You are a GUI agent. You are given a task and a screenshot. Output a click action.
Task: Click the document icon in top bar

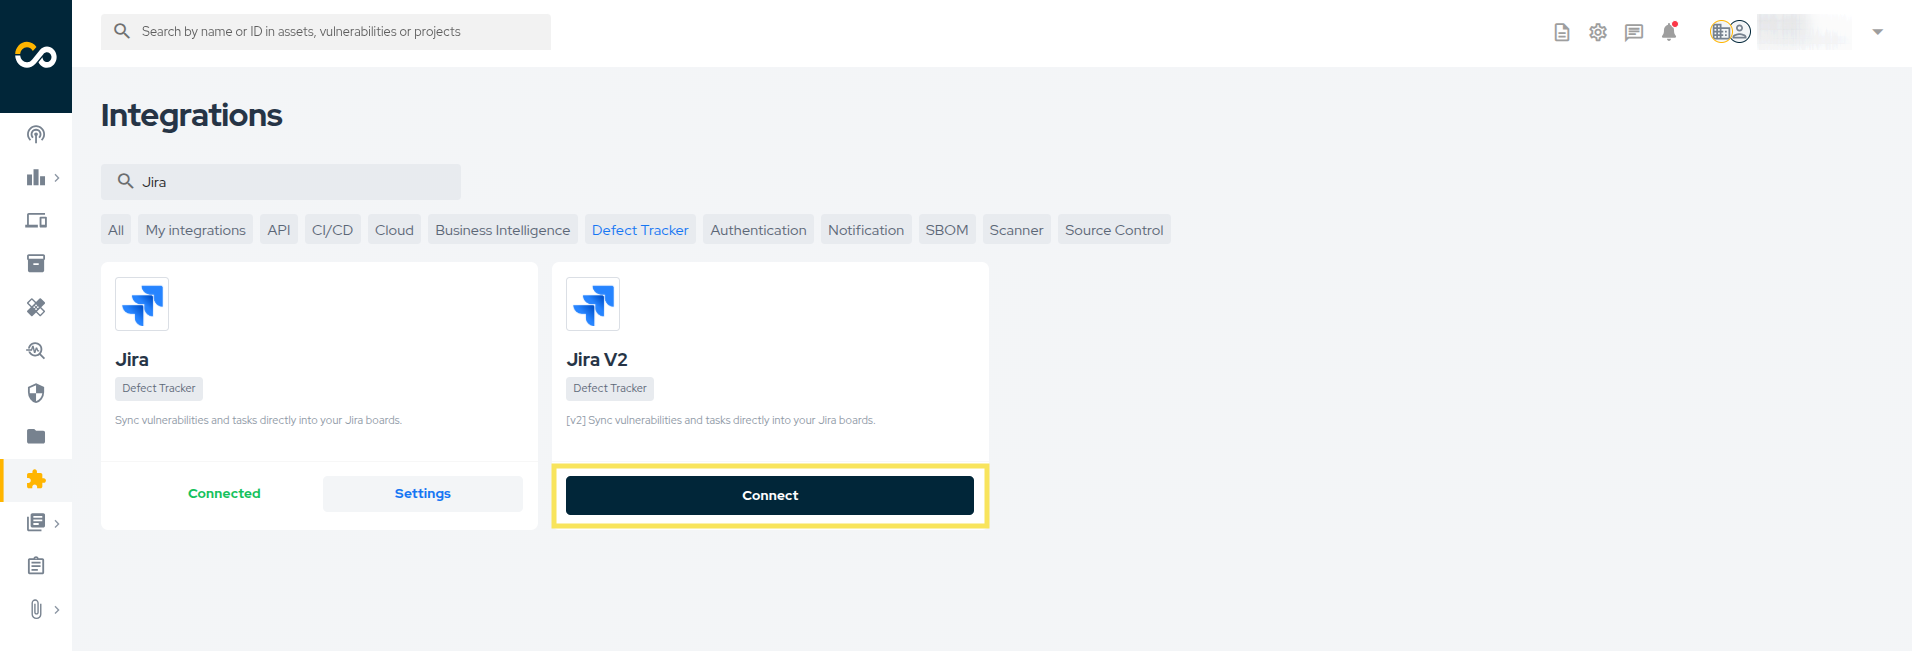coord(1562,32)
